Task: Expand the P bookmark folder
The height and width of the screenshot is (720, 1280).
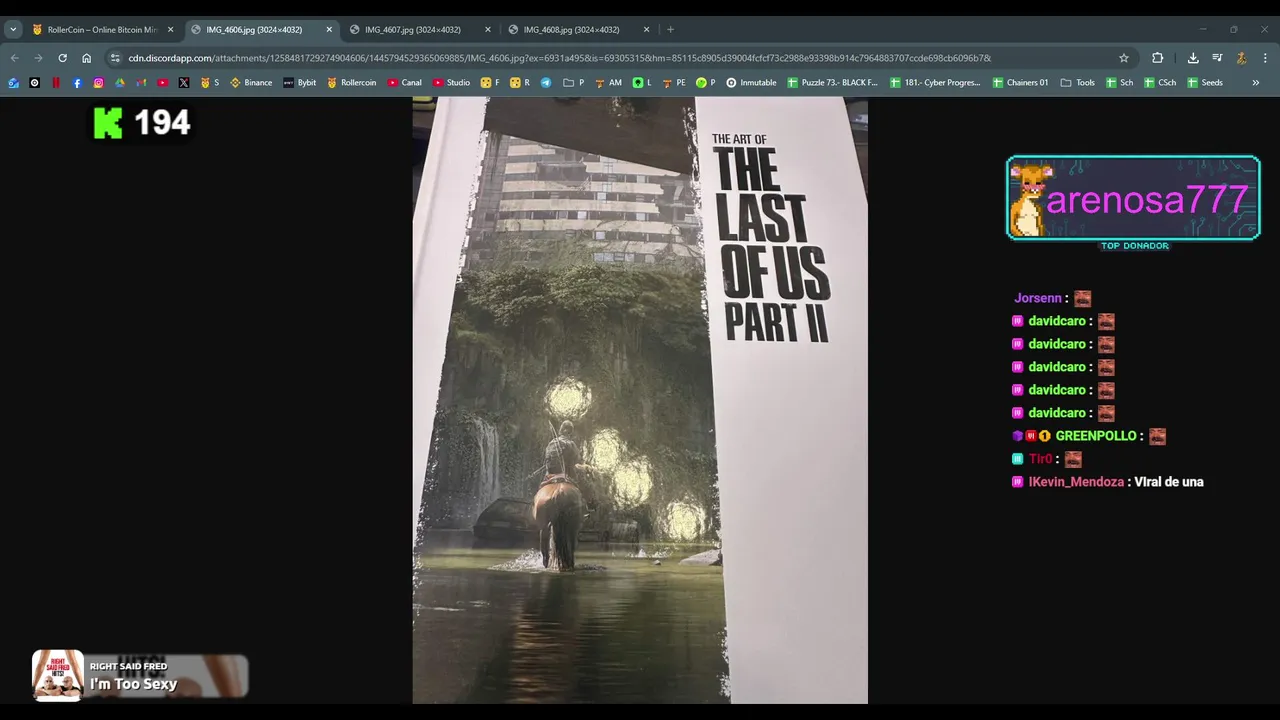Action: (574, 83)
